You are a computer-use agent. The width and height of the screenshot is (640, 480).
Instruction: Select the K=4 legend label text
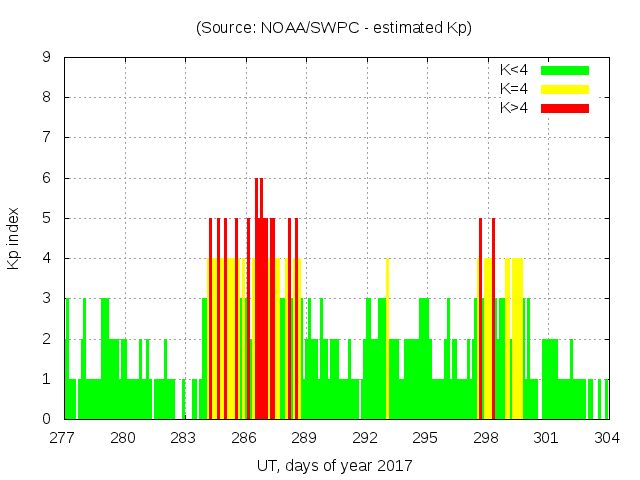pyautogui.click(x=514, y=89)
